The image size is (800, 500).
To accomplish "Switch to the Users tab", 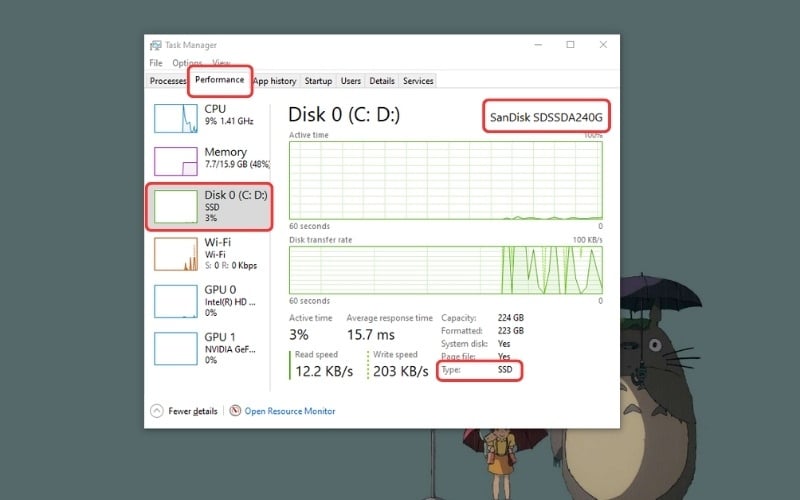I will pyautogui.click(x=351, y=81).
